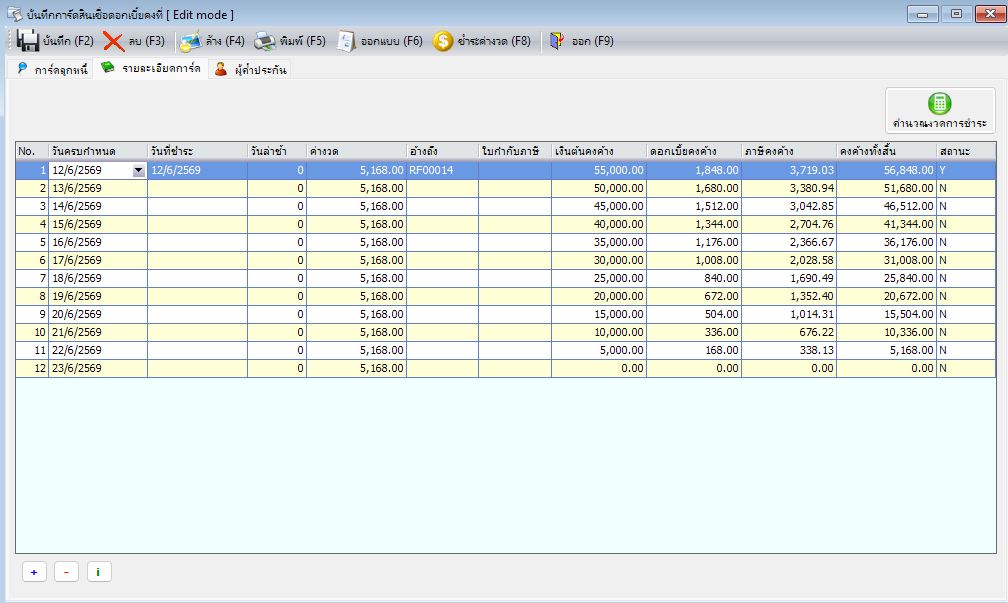This screenshot has height=603, width=1008.
Task: Switch to the รายละเอียดการ์ด tab
Action: [x=151, y=68]
